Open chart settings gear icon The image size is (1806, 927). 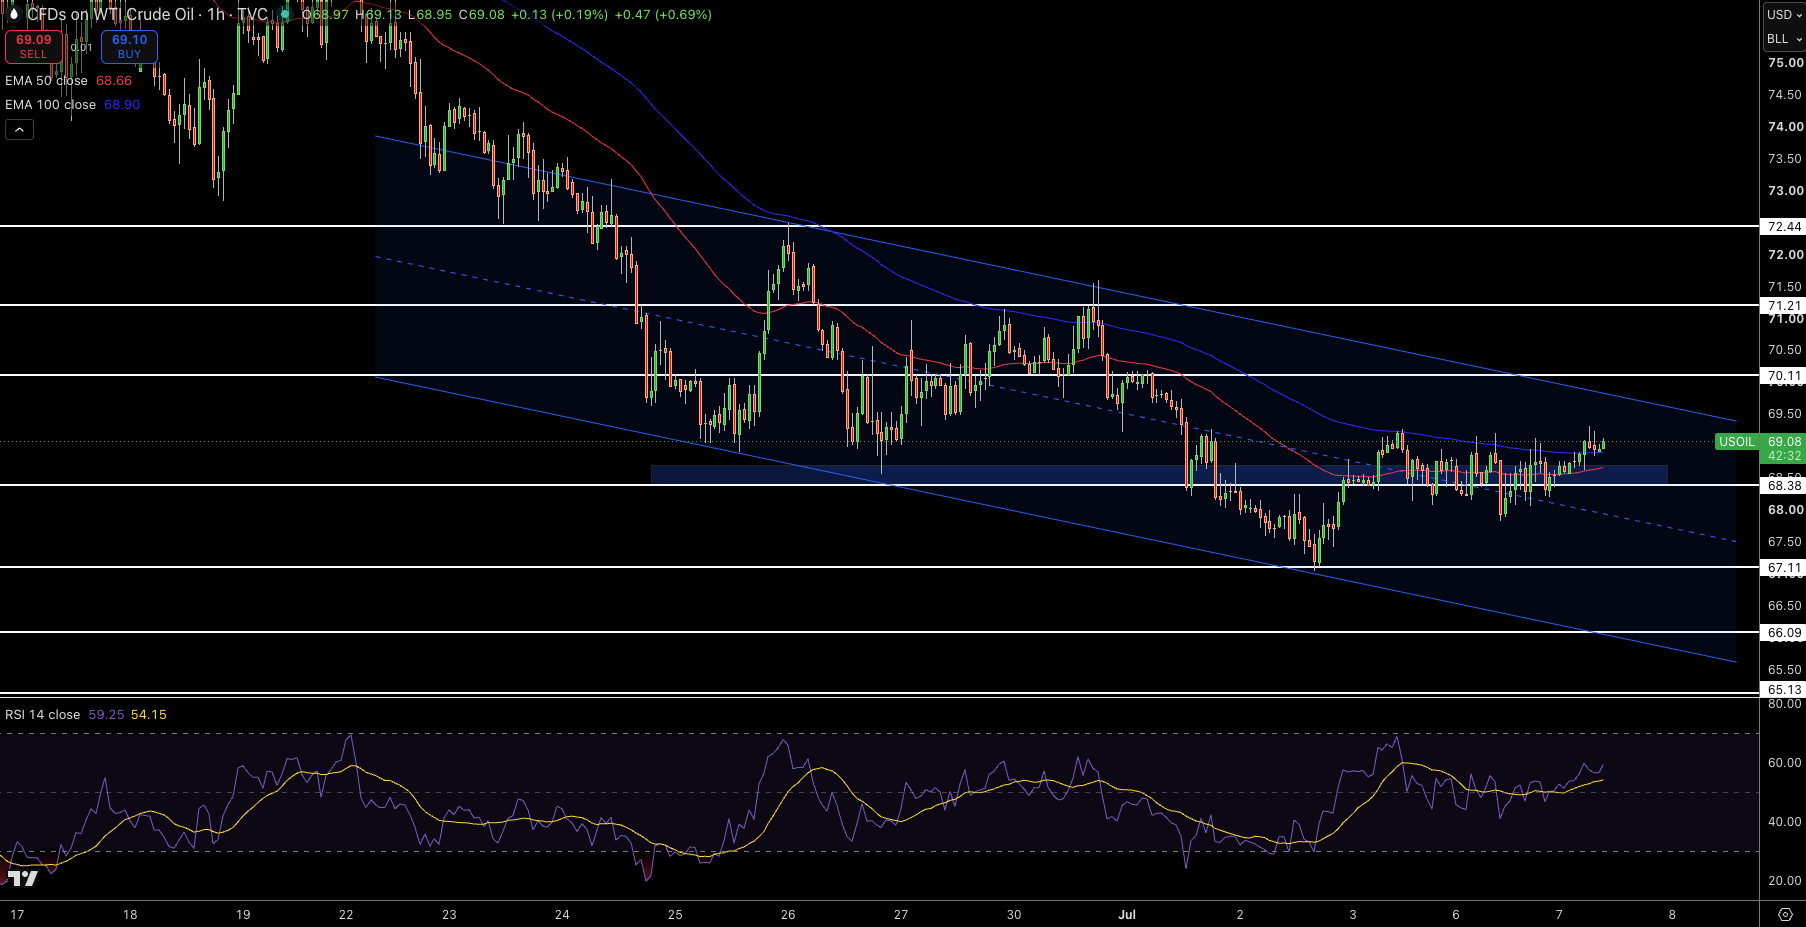point(1785,914)
